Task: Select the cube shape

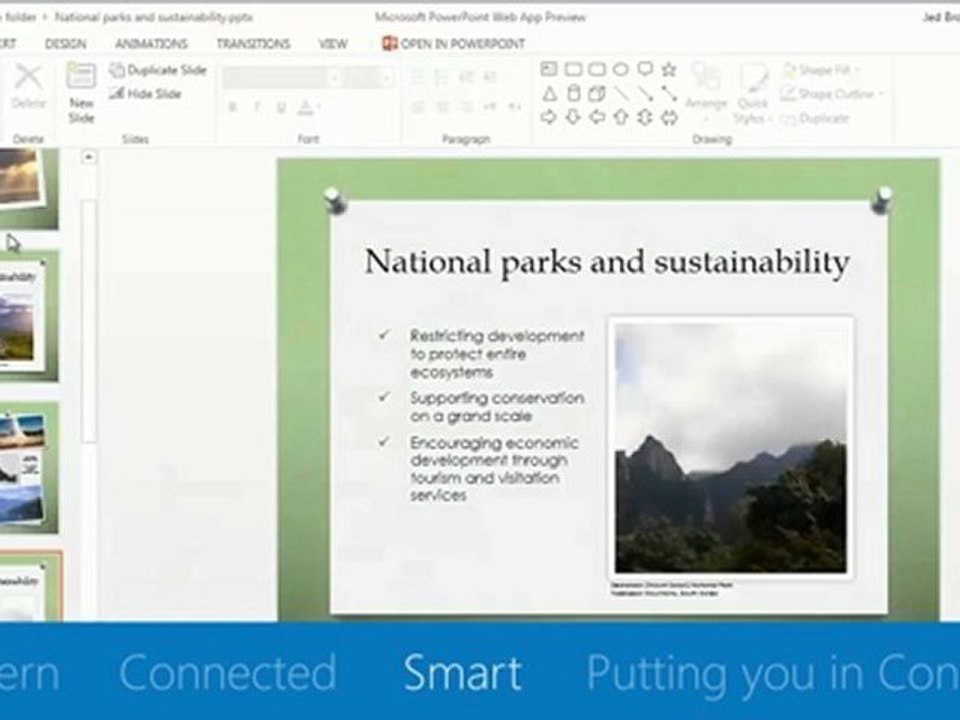Action: [597, 94]
